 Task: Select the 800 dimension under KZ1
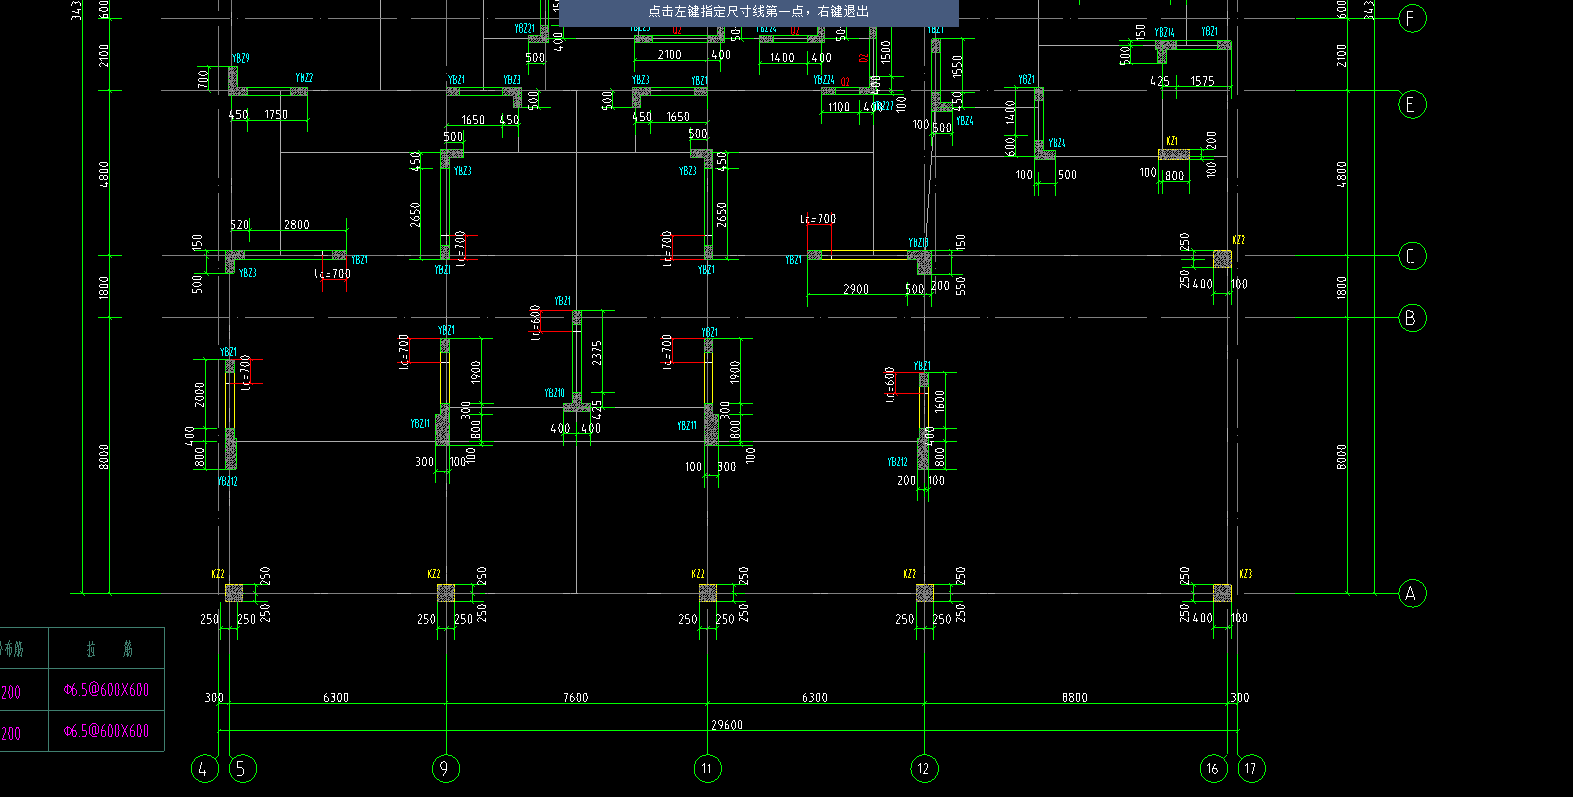pyautogui.click(x=1174, y=176)
